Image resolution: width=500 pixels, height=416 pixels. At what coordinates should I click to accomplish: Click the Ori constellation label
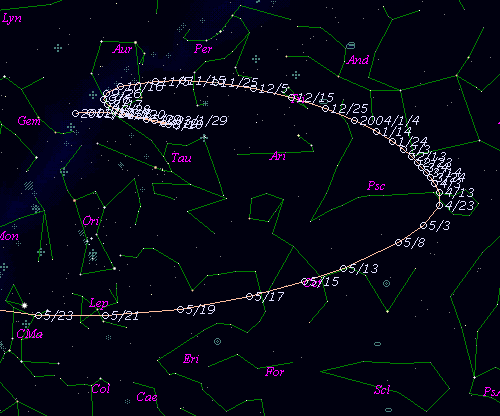pyautogui.click(x=91, y=221)
